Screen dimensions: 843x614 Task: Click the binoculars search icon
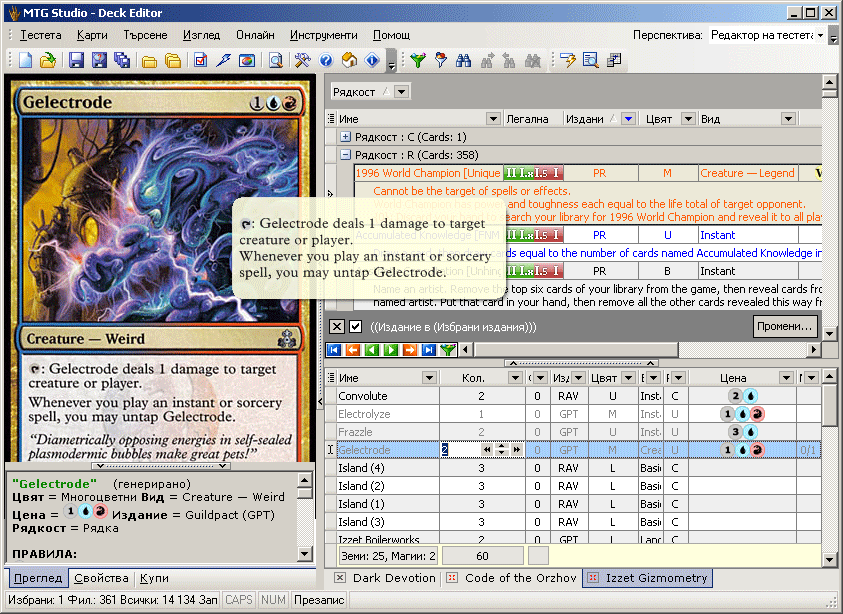tap(463, 60)
